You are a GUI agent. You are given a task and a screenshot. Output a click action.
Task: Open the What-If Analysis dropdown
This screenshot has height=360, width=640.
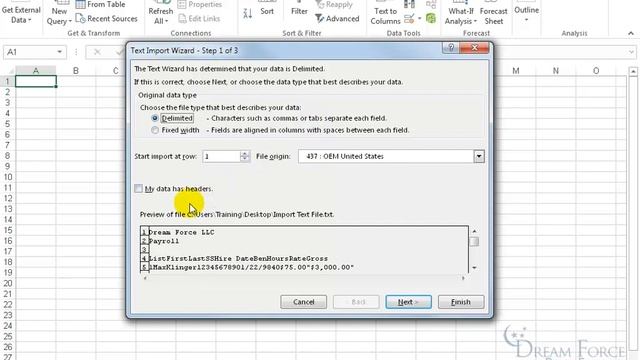(460, 15)
